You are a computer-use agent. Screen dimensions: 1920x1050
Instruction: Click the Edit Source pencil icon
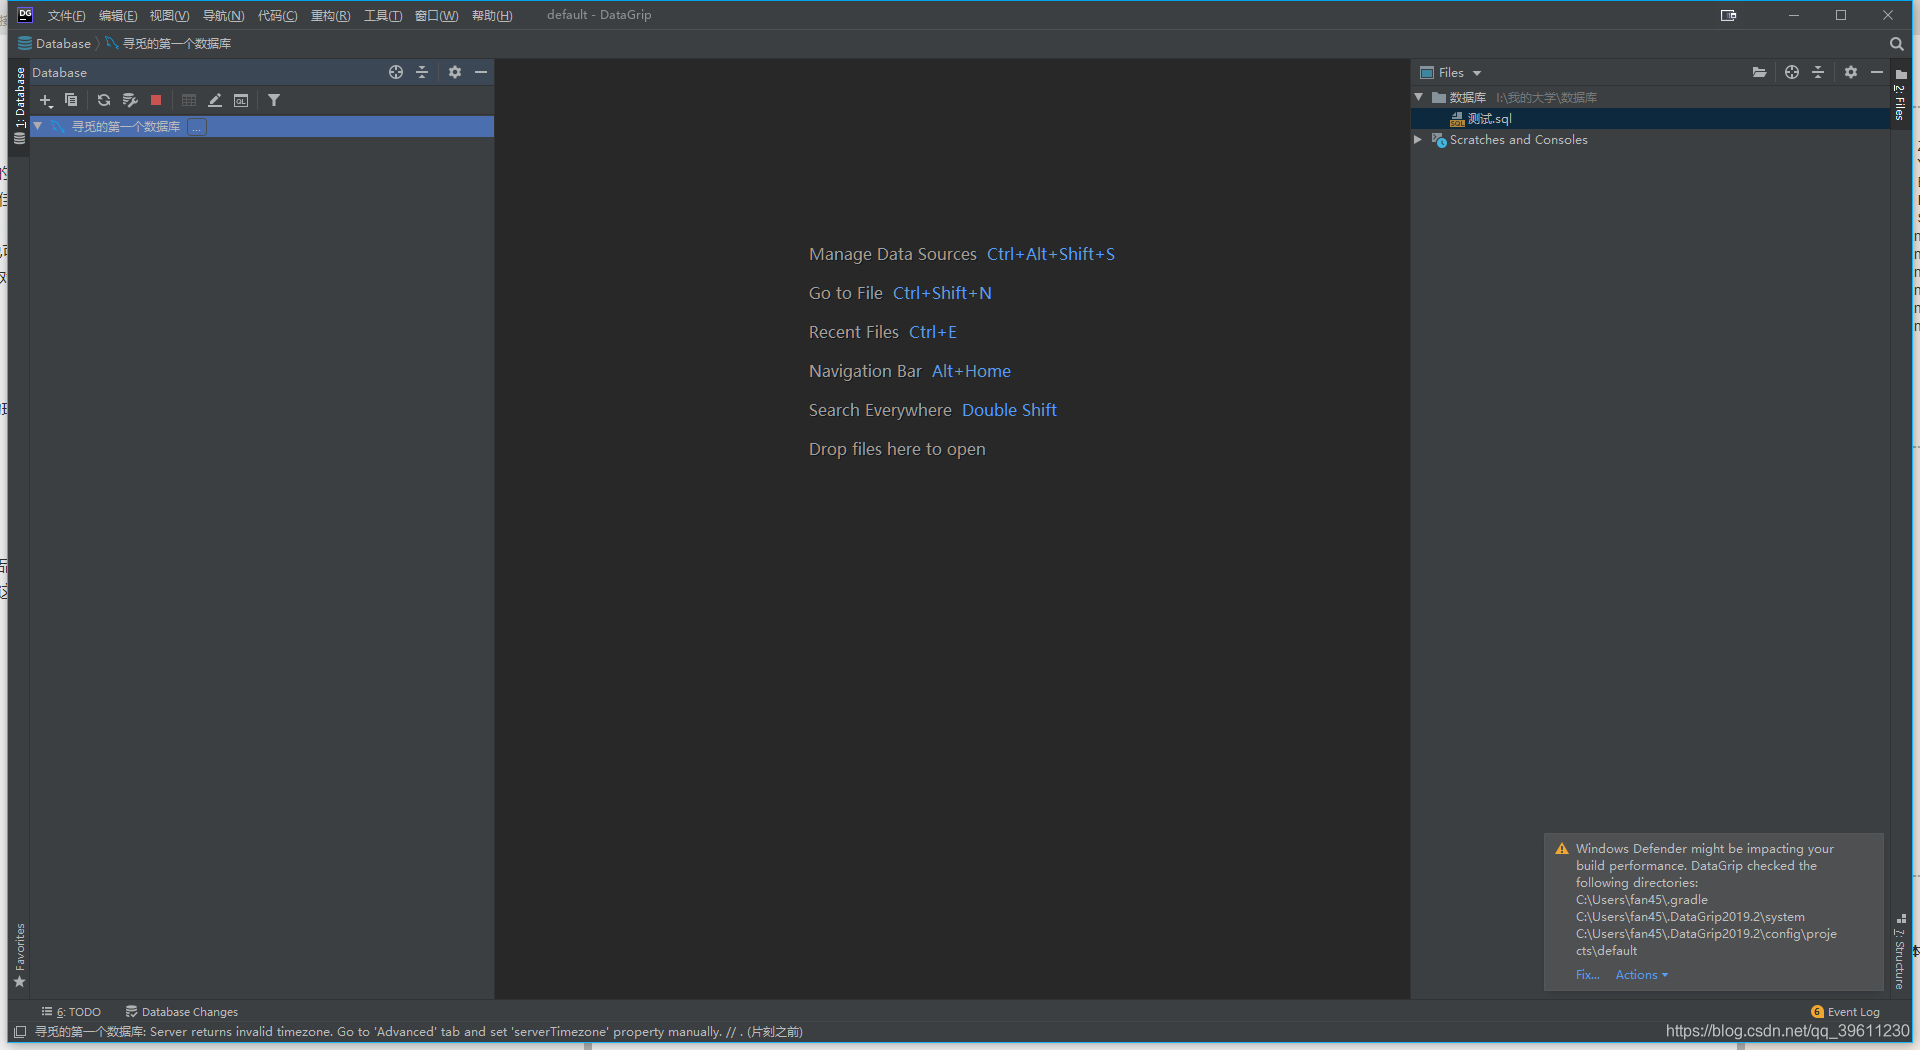[215, 100]
